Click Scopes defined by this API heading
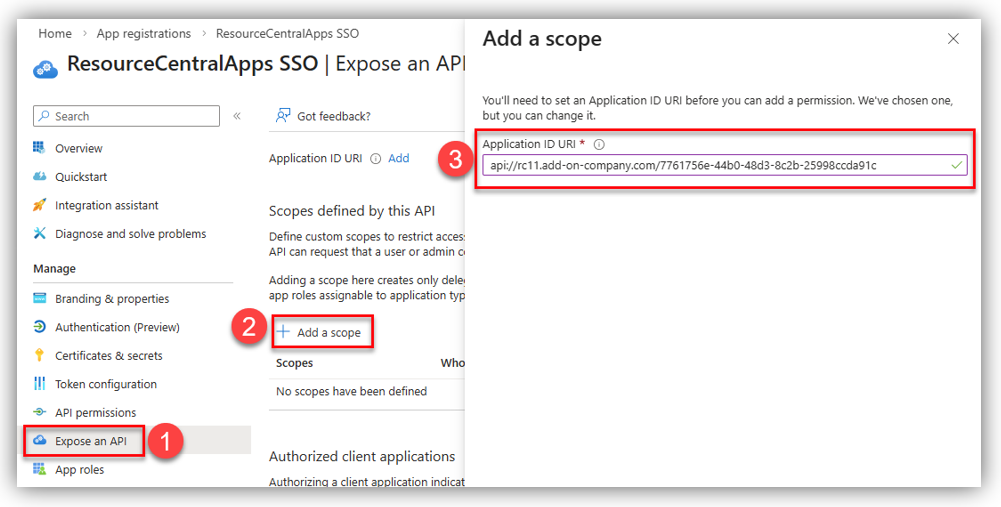Screen dimensions: 1001x507 352,211
